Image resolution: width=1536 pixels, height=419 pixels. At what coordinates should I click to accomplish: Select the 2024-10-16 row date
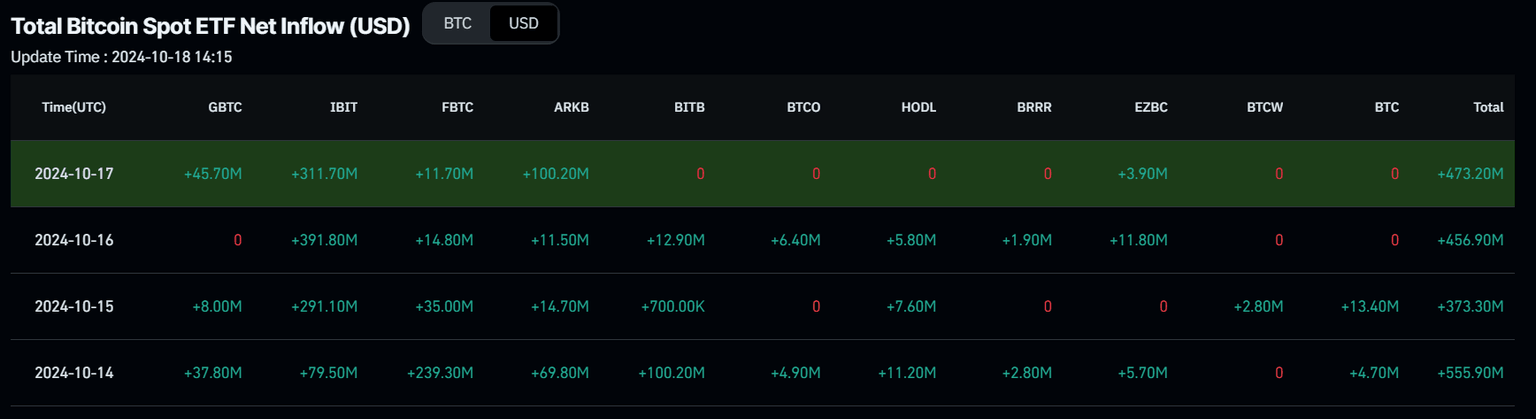pos(74,240)
